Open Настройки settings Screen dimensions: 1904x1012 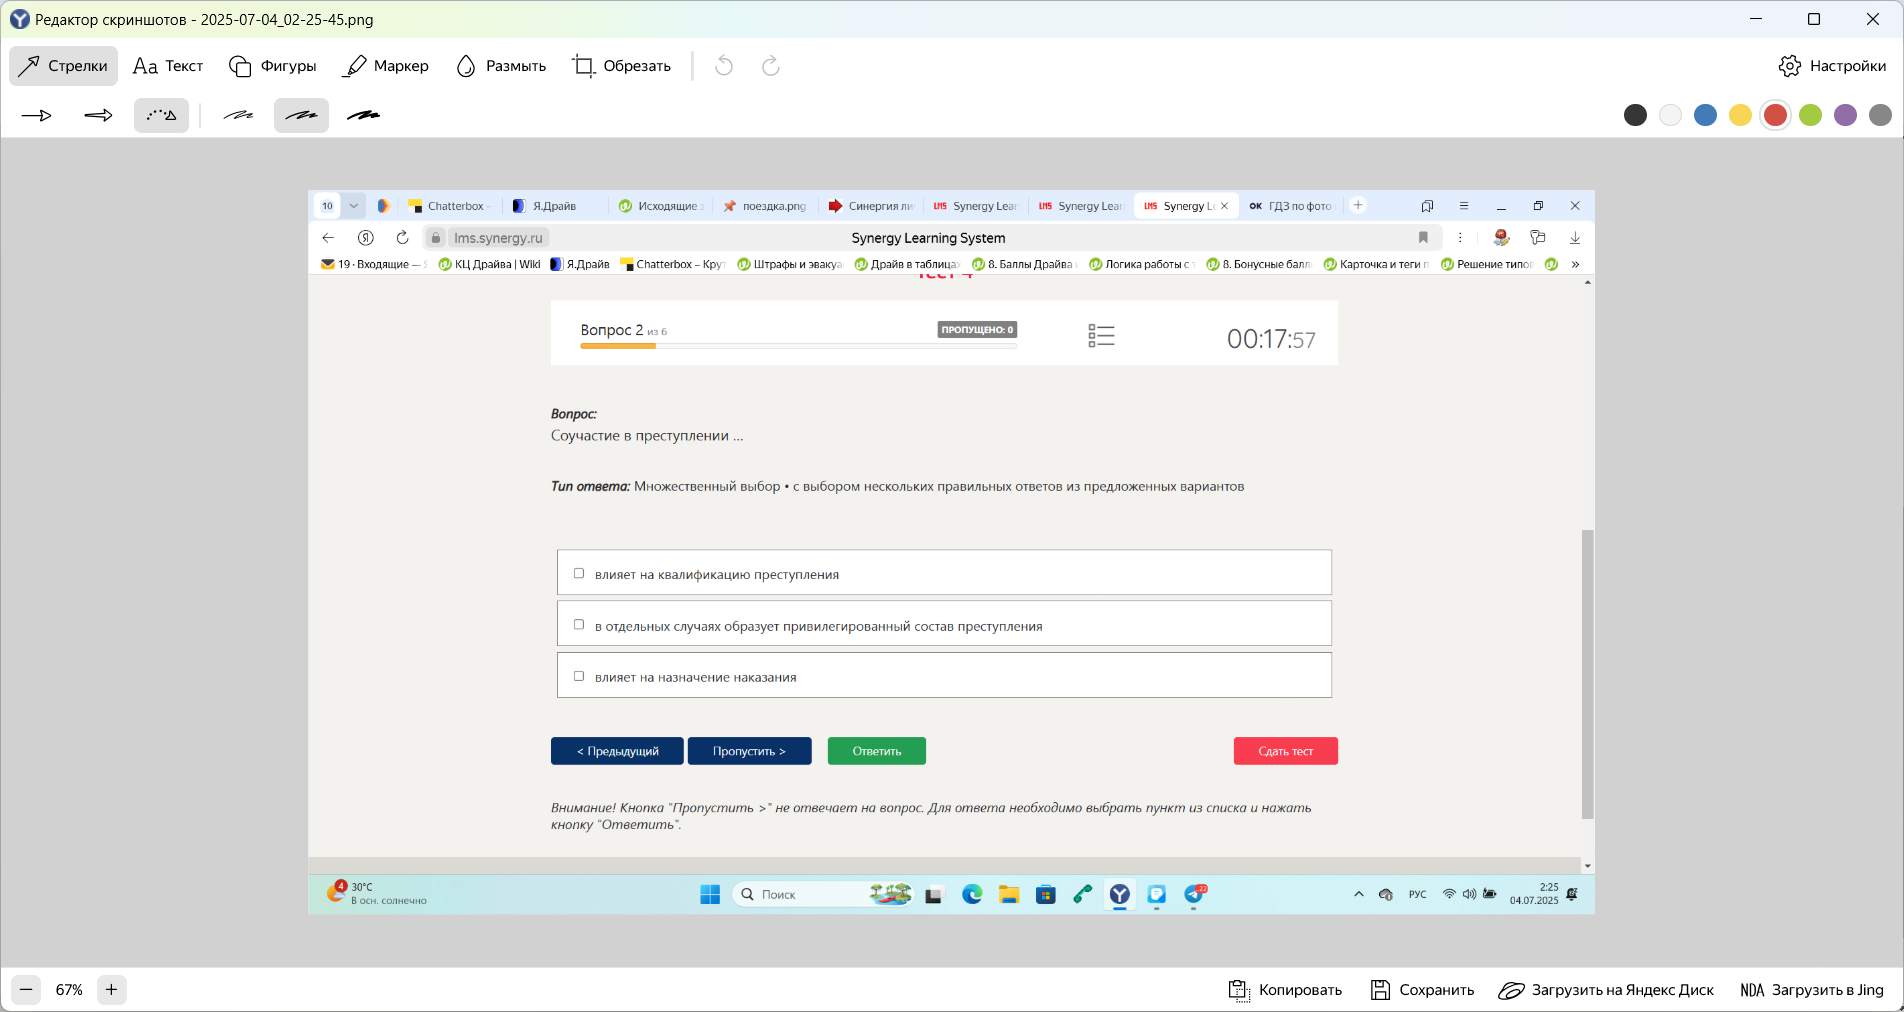click(x=1833, y=66)
